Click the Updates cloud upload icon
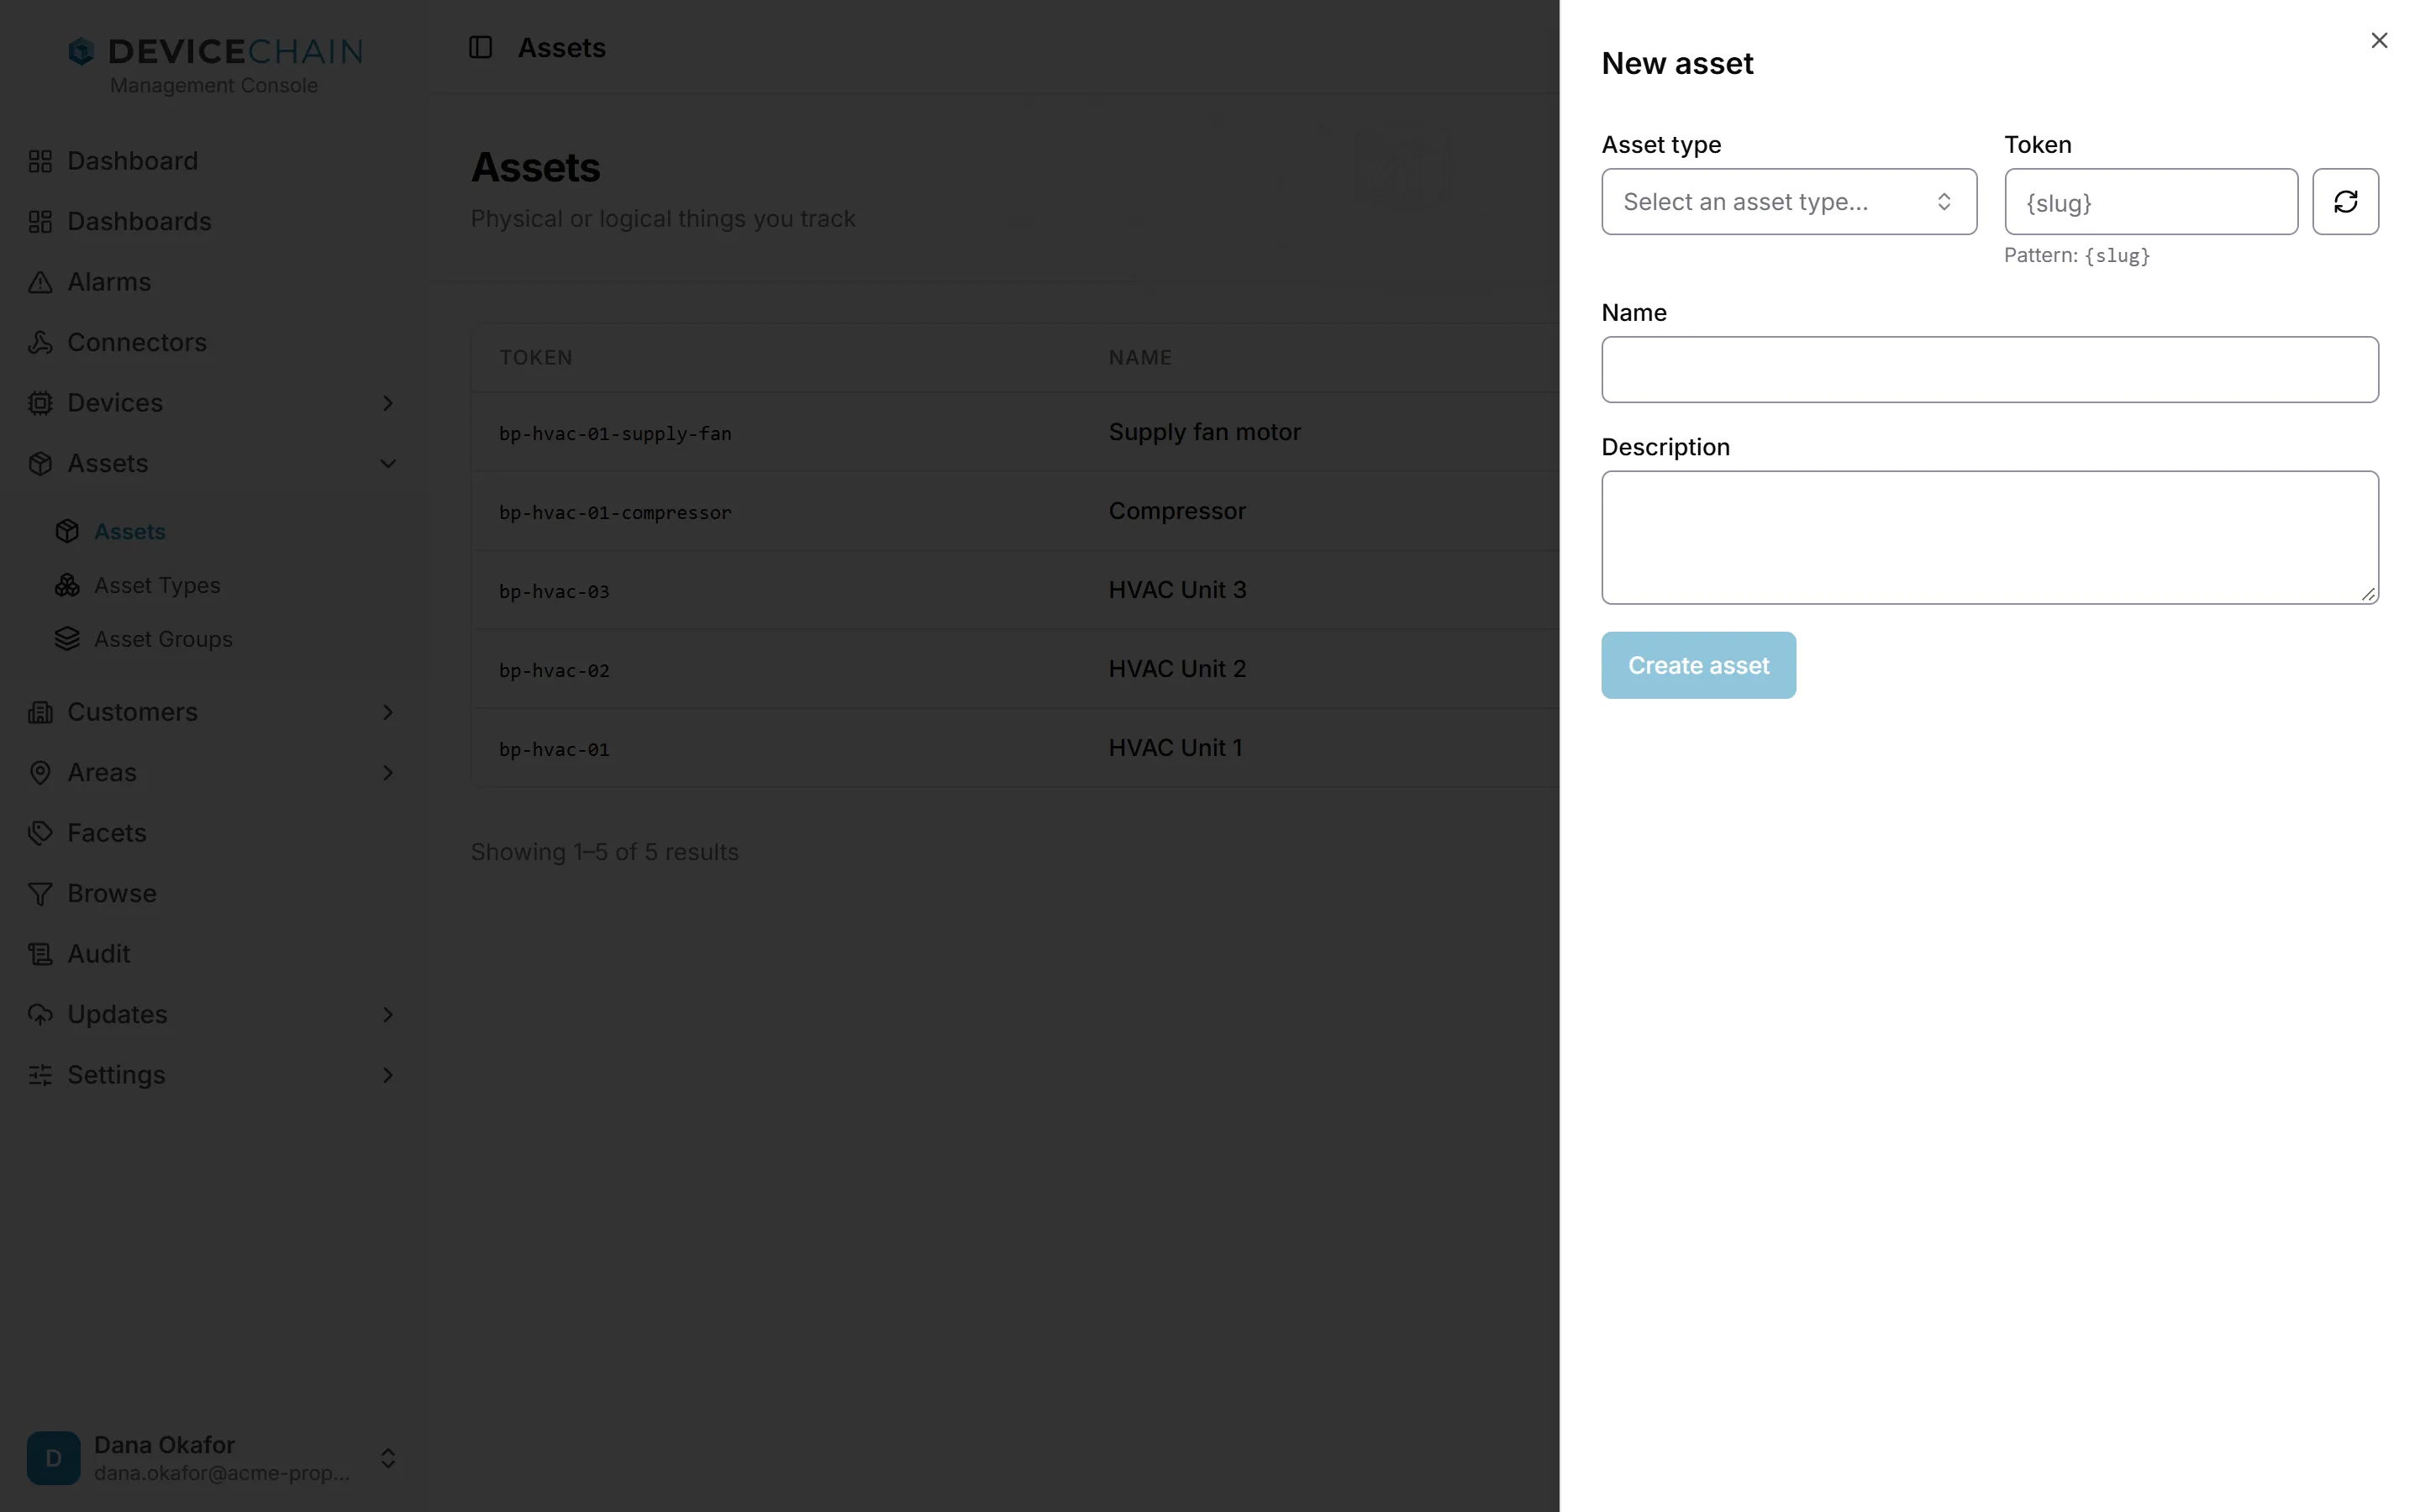The width and height of the screenshot is (2420, 1512). coord(40,1015)
